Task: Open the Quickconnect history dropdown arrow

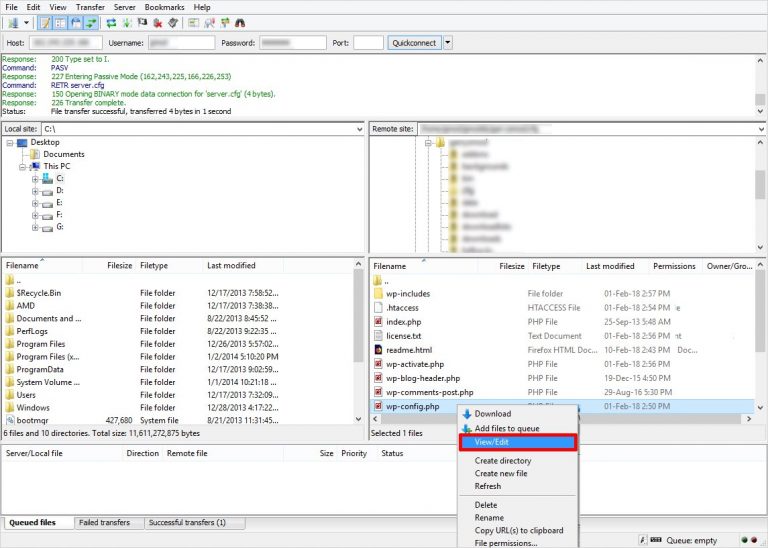Action: click(x=447, y=43)
